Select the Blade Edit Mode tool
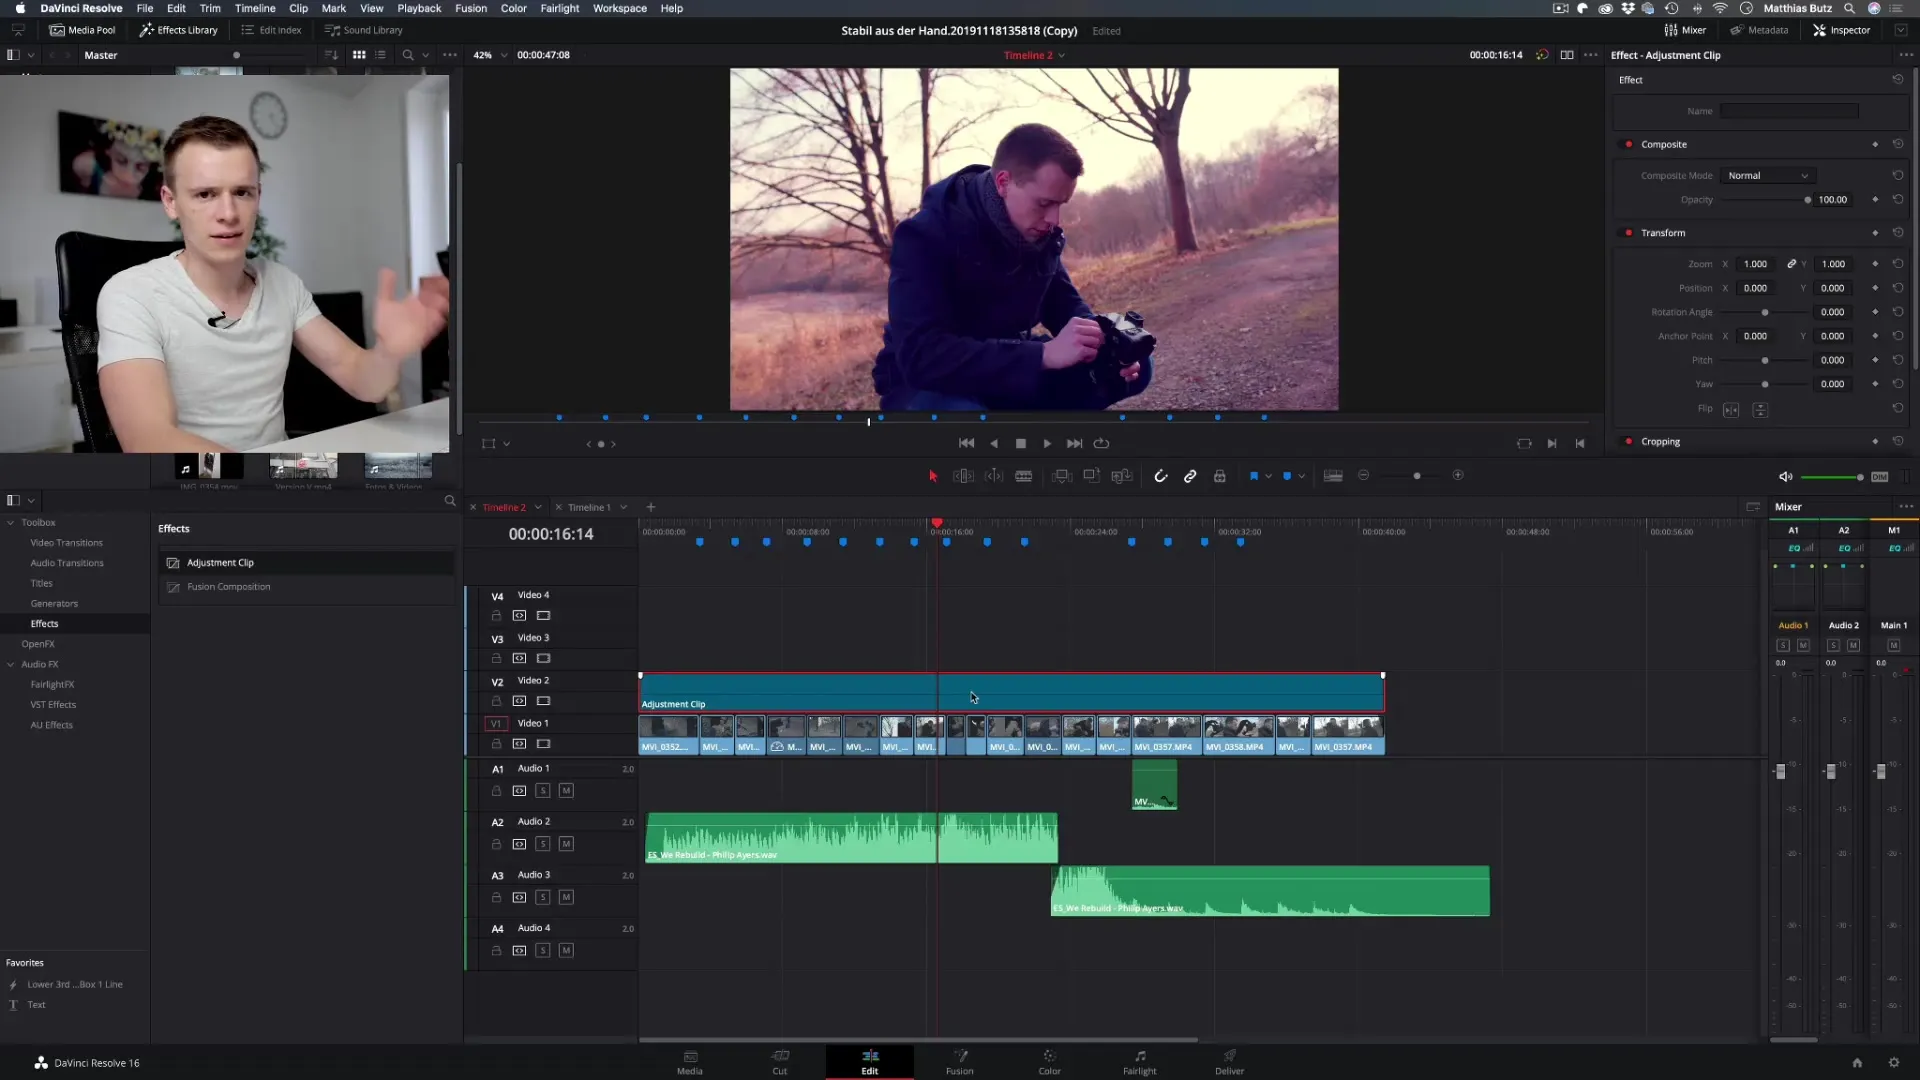The image size is (1920, 1080). pyautogui.click(x=1024, y=476)
